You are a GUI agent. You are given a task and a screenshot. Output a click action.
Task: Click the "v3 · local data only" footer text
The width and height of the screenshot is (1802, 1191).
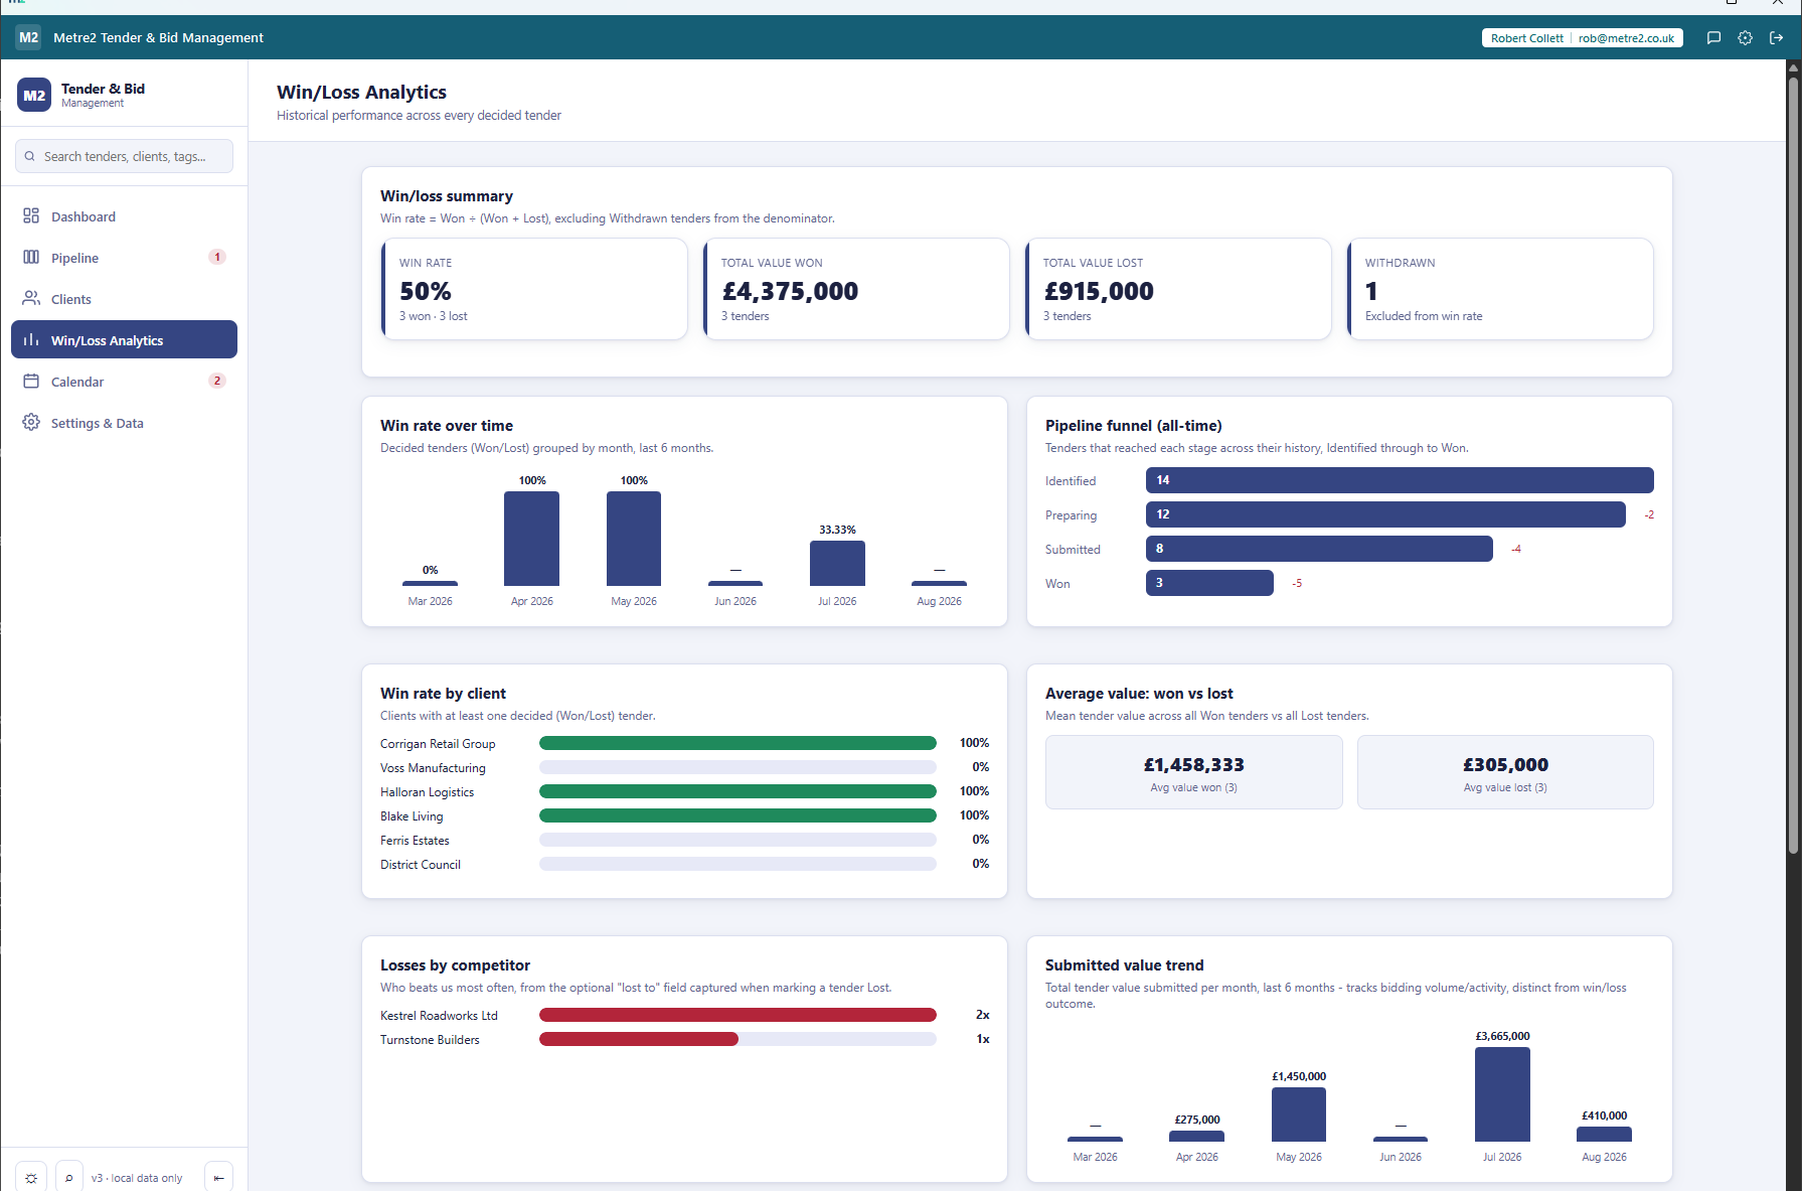point(137,1178)
